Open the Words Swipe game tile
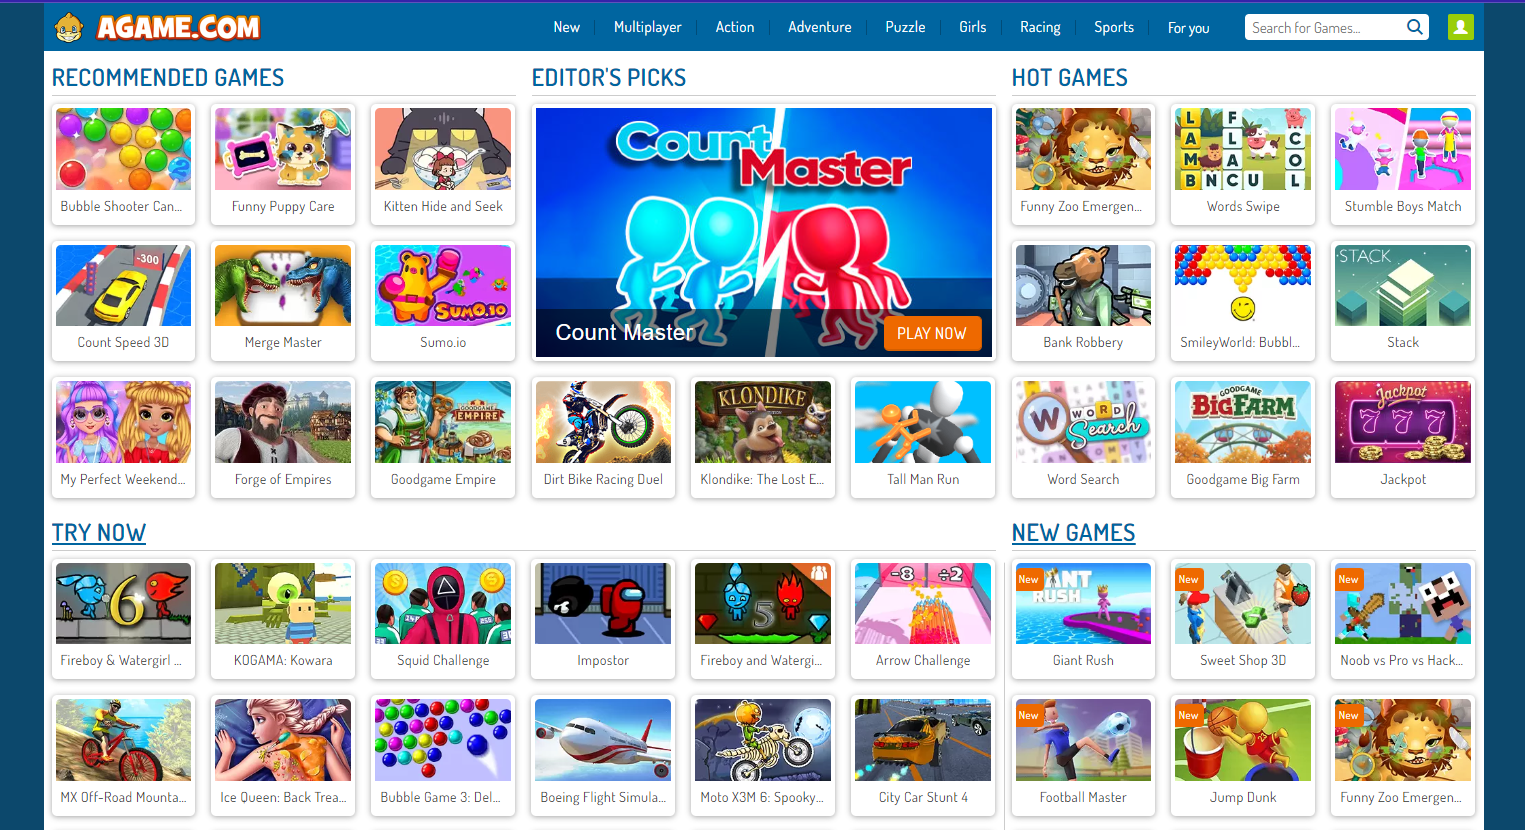1525x830 pixels. (1243, 164)
